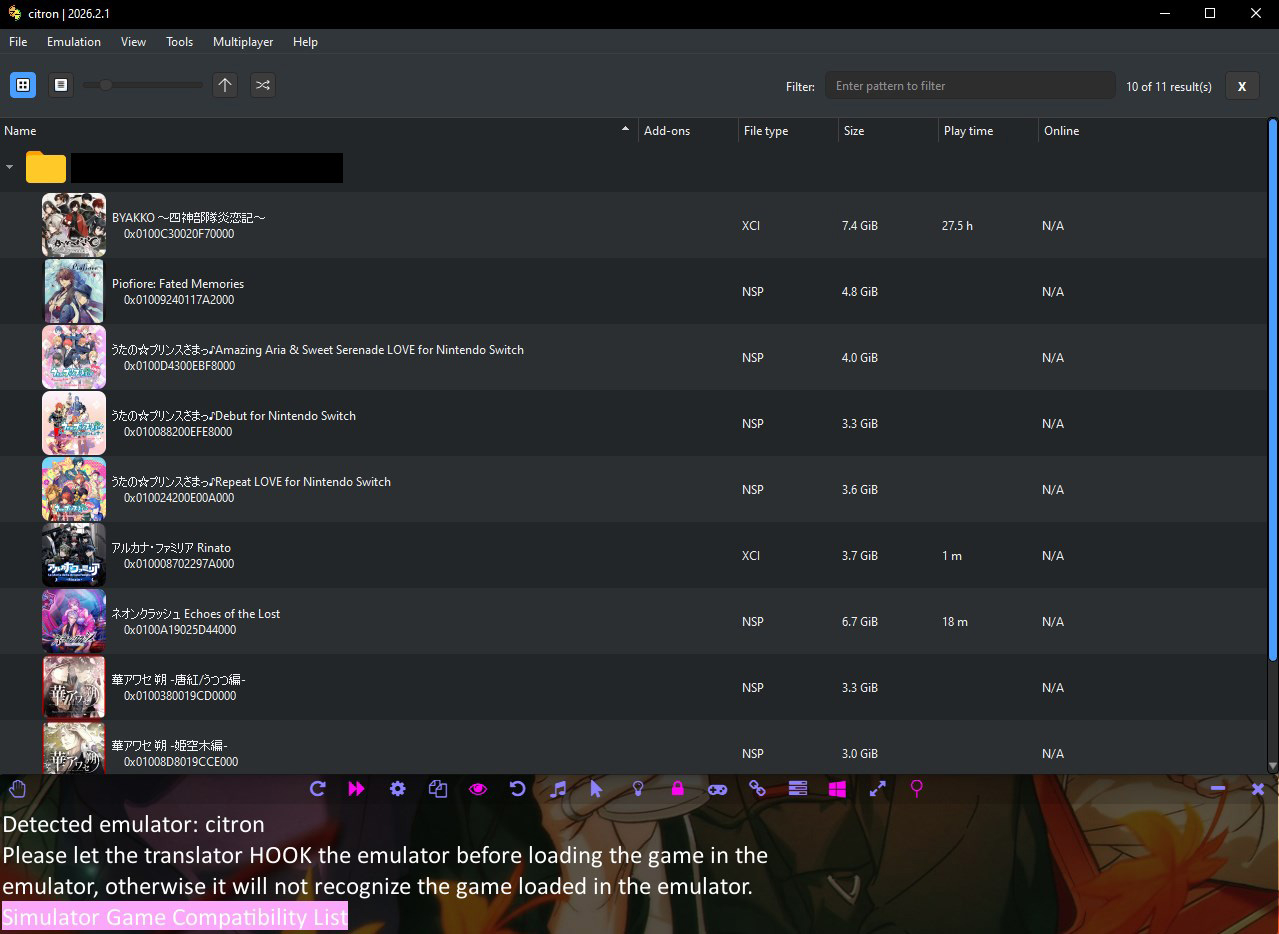Click the icon size slider handle
The image size is (1279, 934).
pos(105,85)
